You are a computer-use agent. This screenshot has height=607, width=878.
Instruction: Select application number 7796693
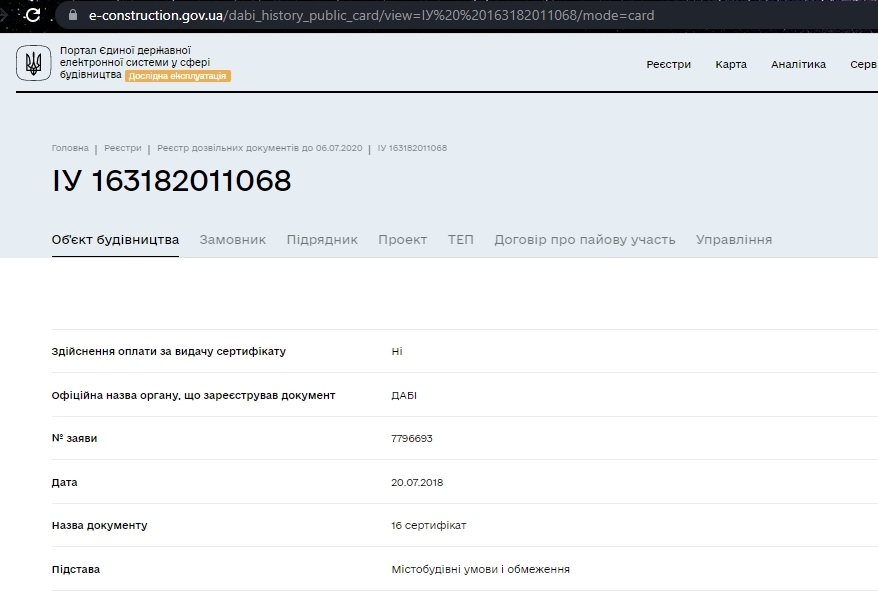pyautogui.click(x=412, y=438)
